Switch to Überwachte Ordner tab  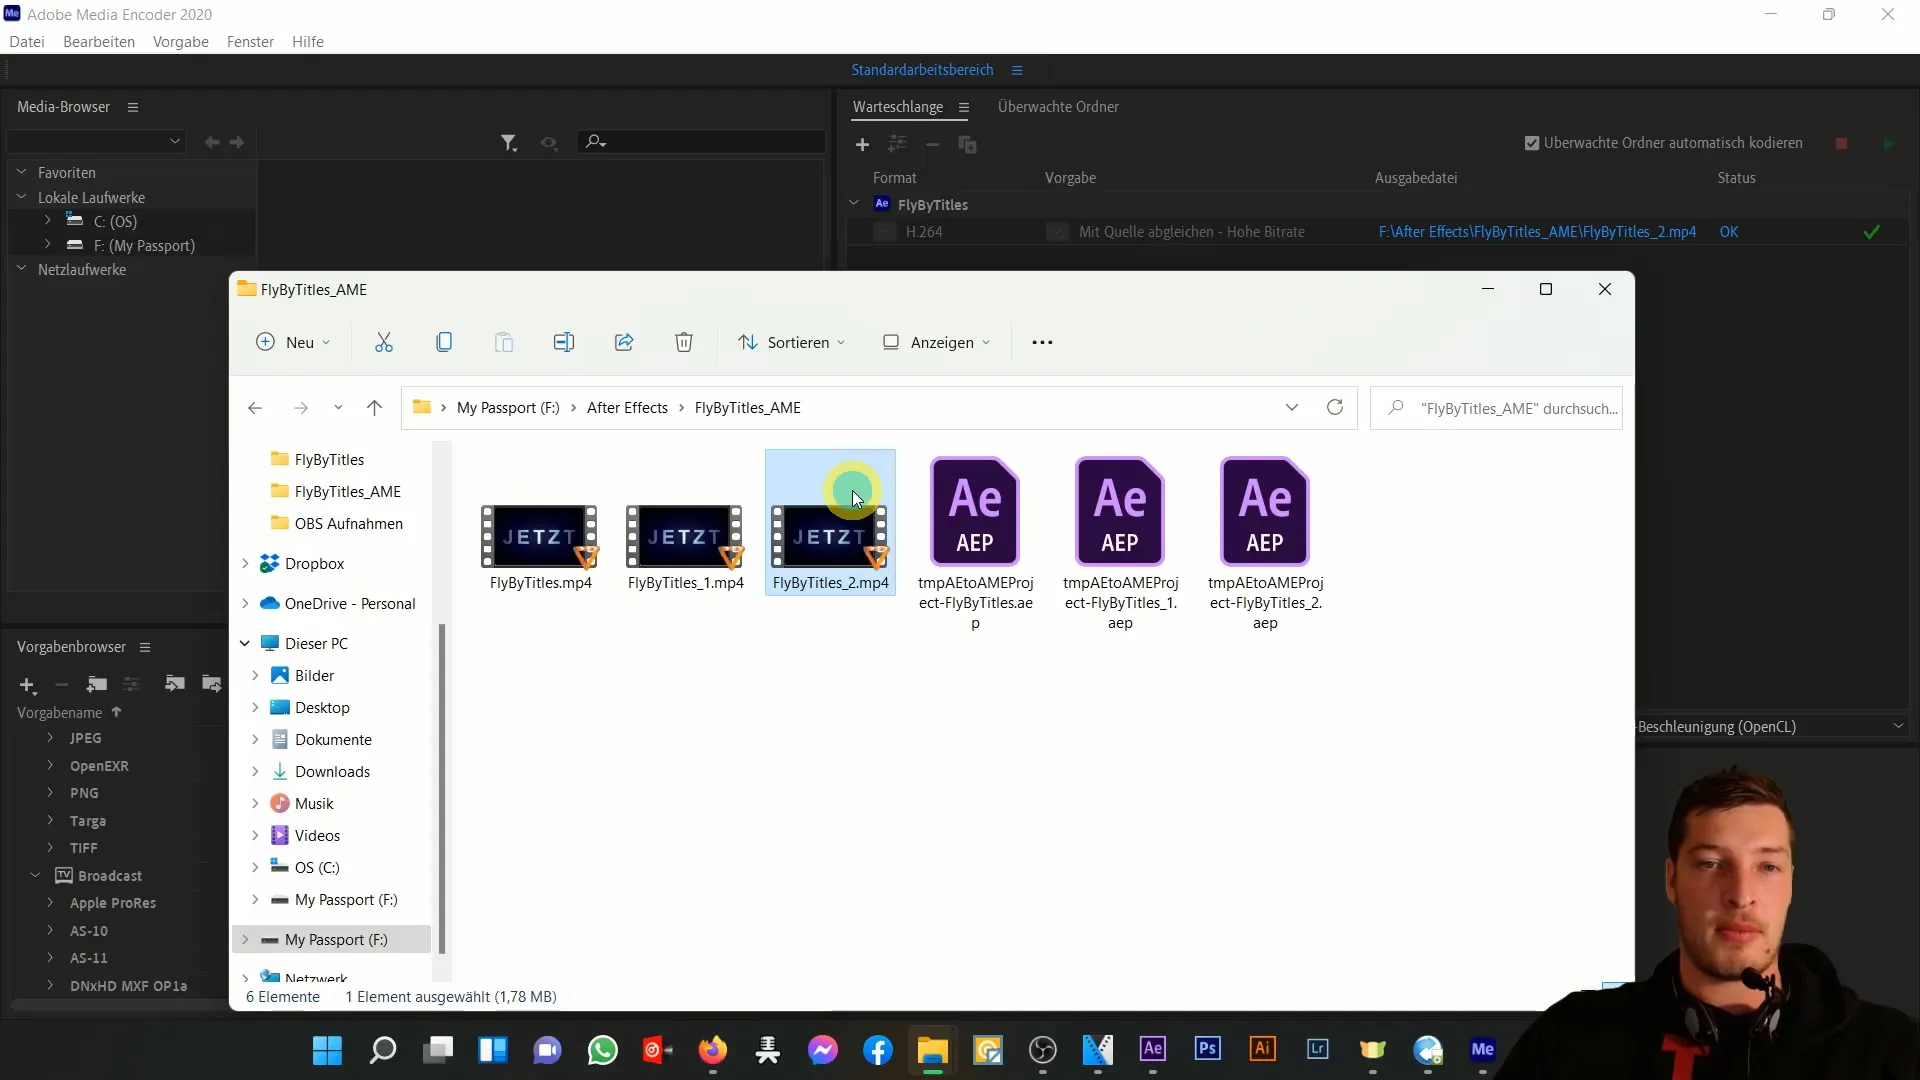(1058, 105)
